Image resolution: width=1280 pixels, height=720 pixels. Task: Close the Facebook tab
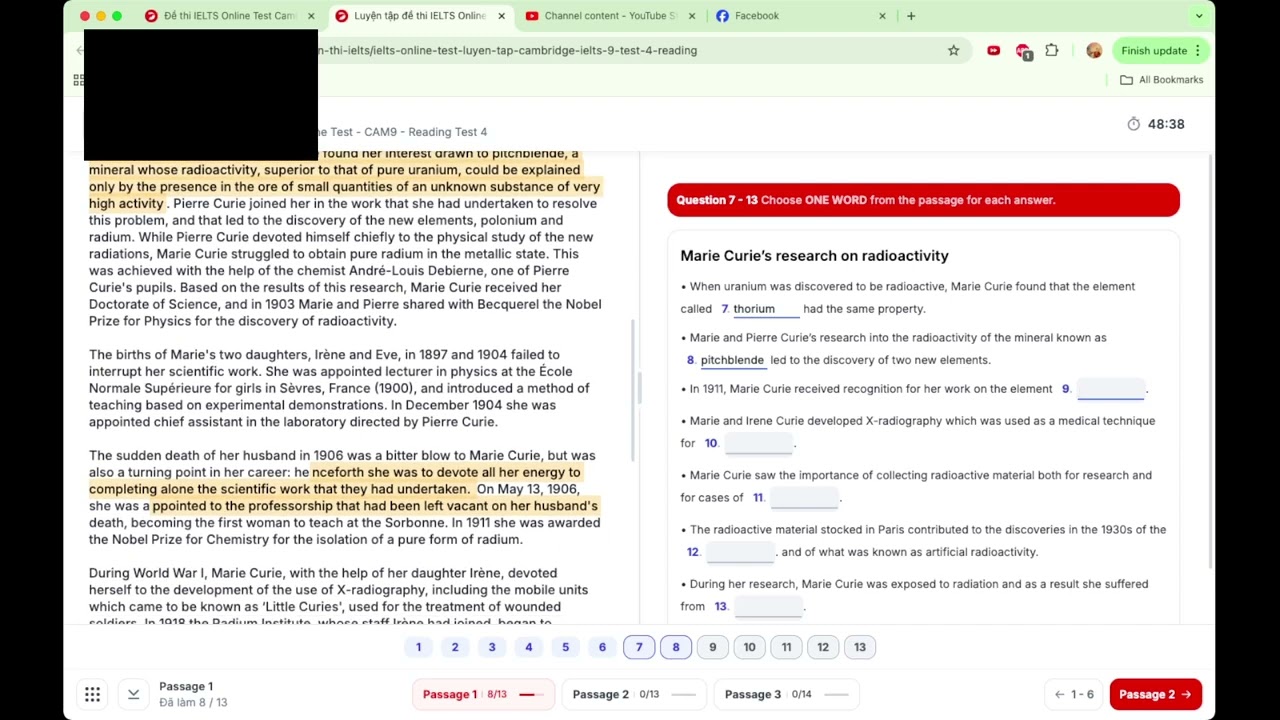[x=882, y=16]
